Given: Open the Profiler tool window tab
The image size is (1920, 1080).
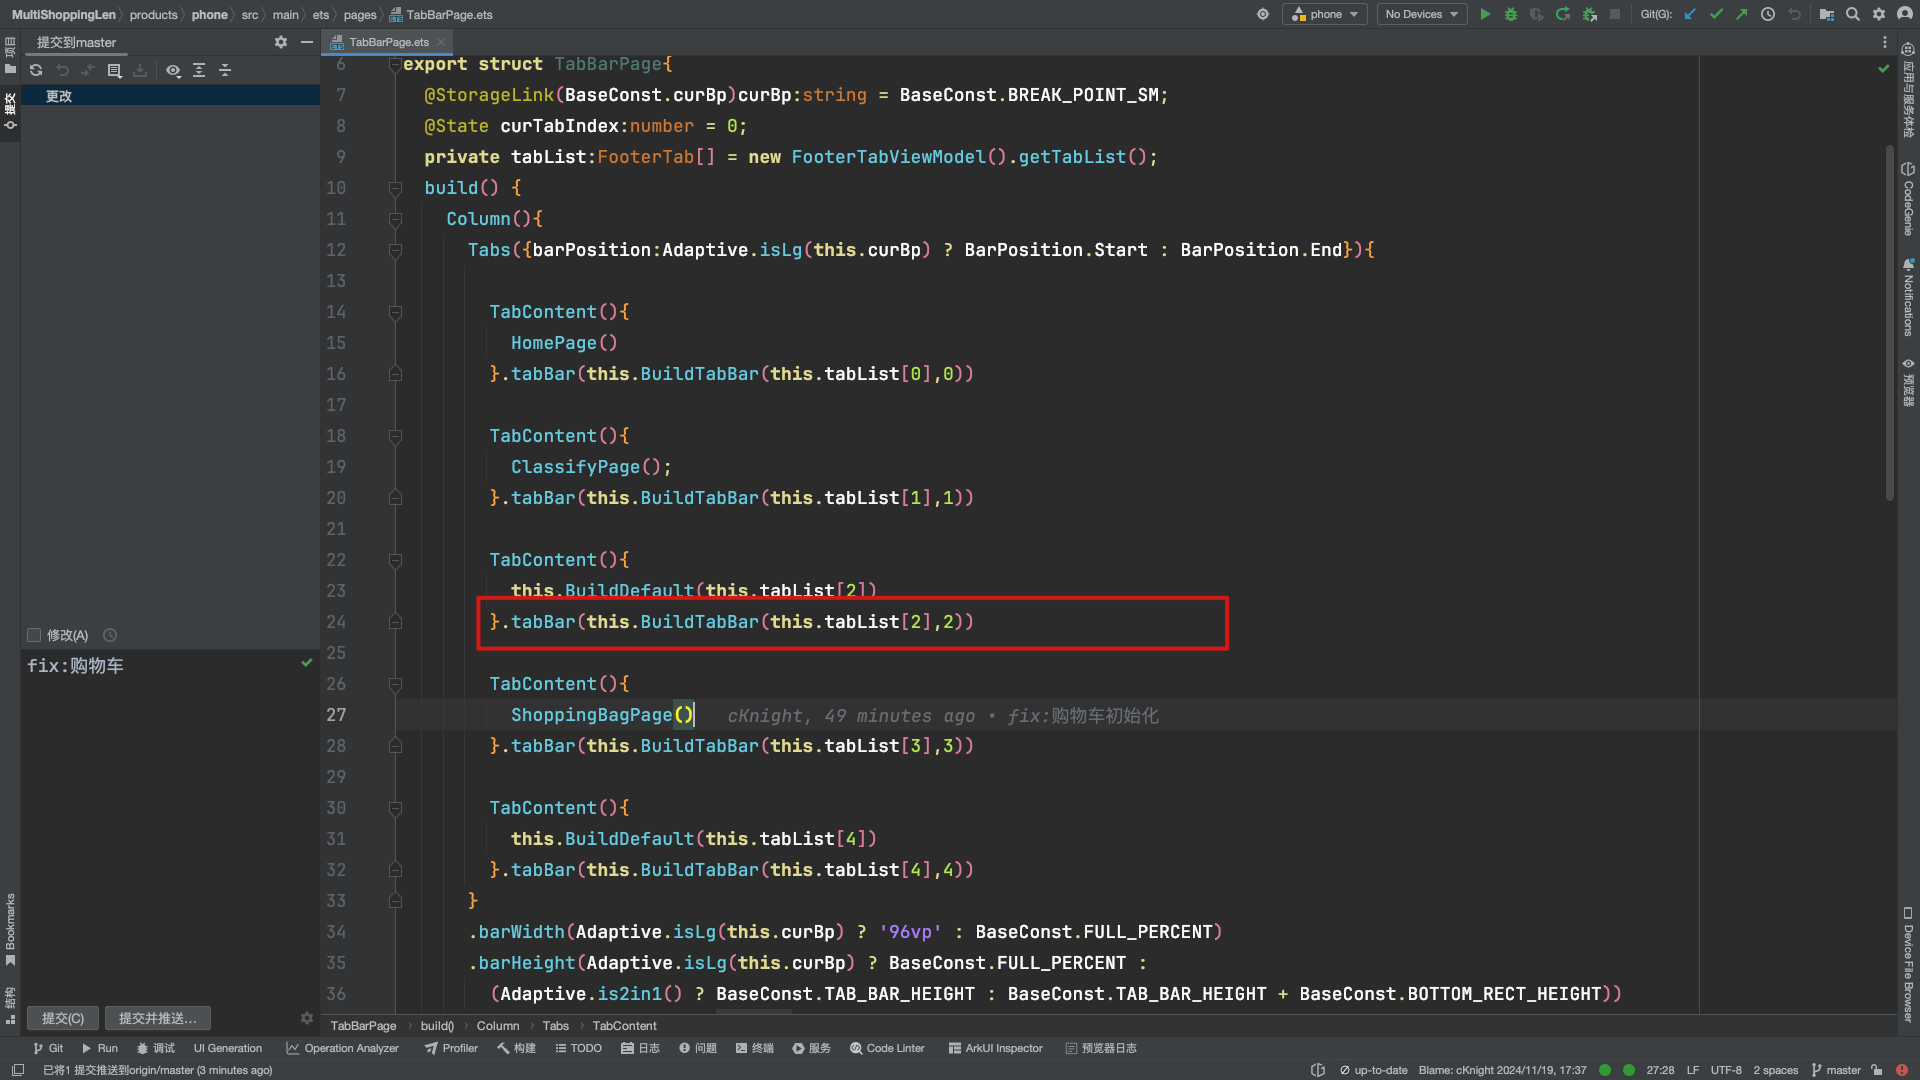Looking at the screenshot, I should [x=451, y=1048].
